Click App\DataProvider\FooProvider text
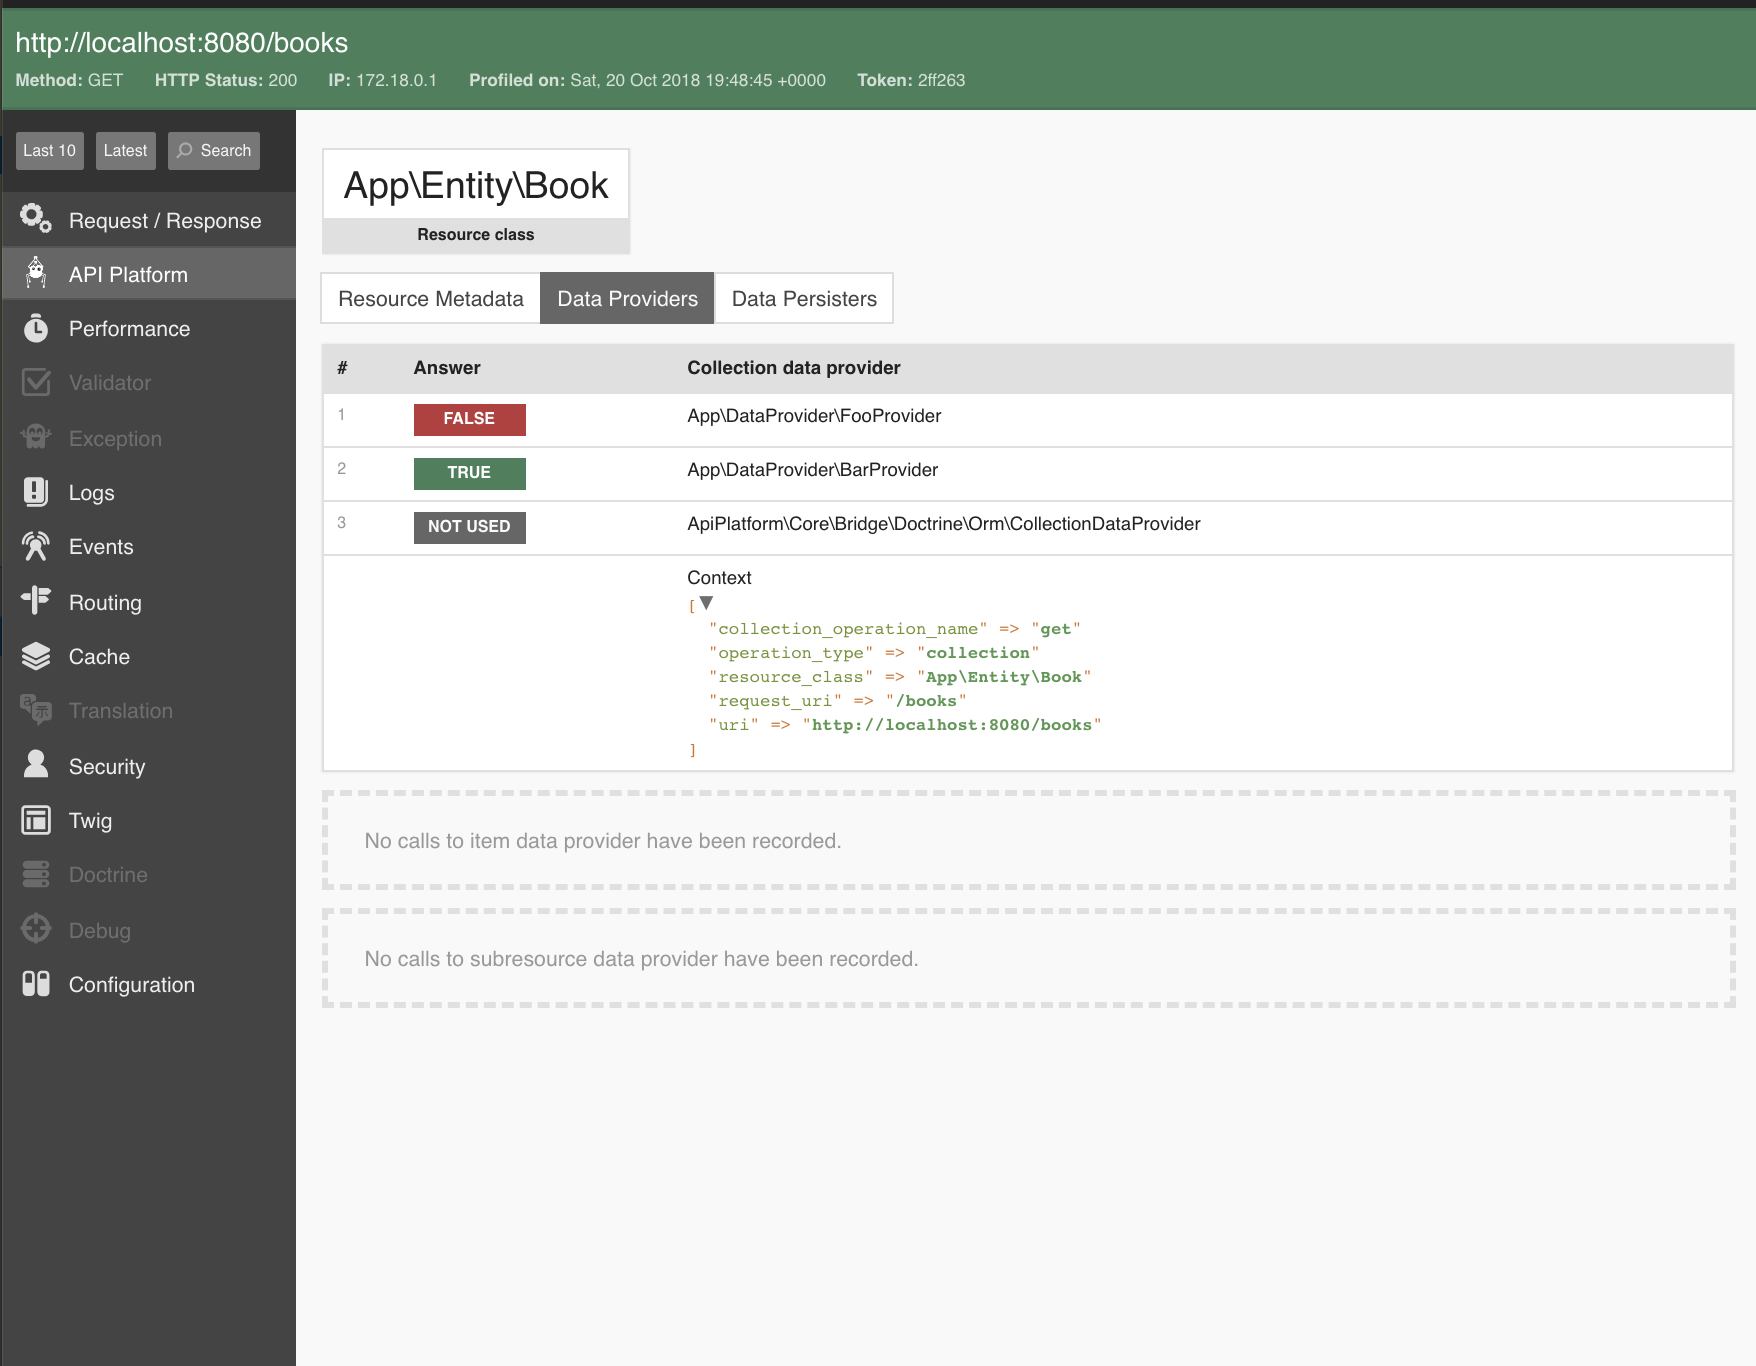Image resolution: width=1756 pixels, height=1366 pixels. click(814, 416)
